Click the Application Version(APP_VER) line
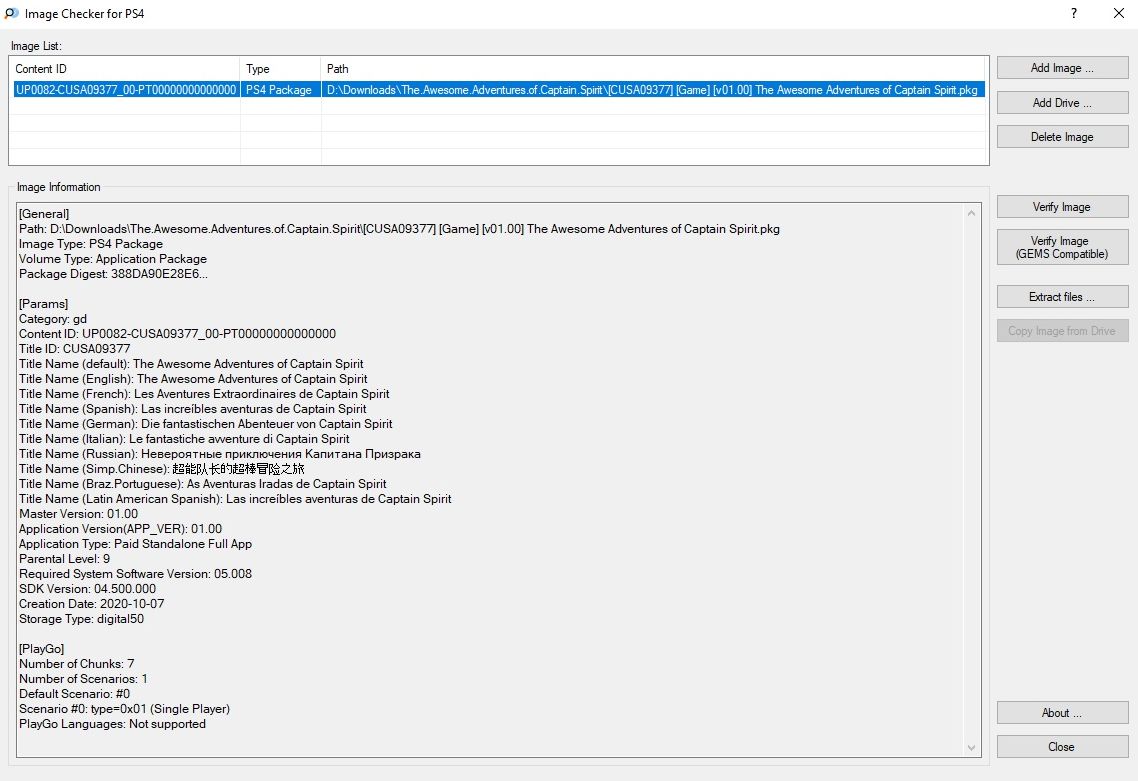The width and height of the screenshot is (1138, 781). point(120,529)
